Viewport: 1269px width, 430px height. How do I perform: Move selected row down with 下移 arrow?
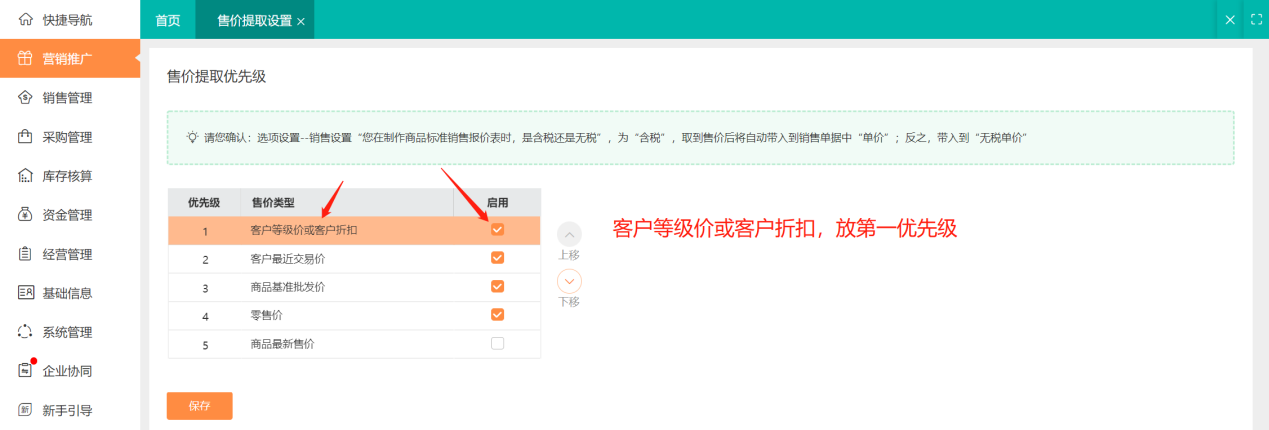[x=568, y=281]
